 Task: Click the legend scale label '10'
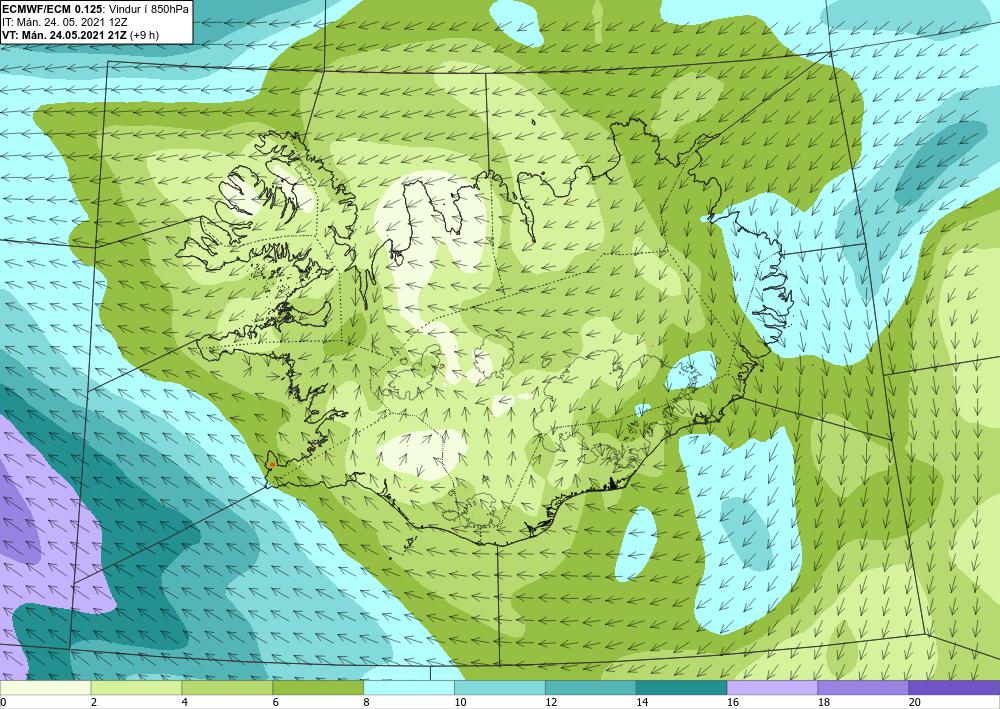tap(460, 703)
